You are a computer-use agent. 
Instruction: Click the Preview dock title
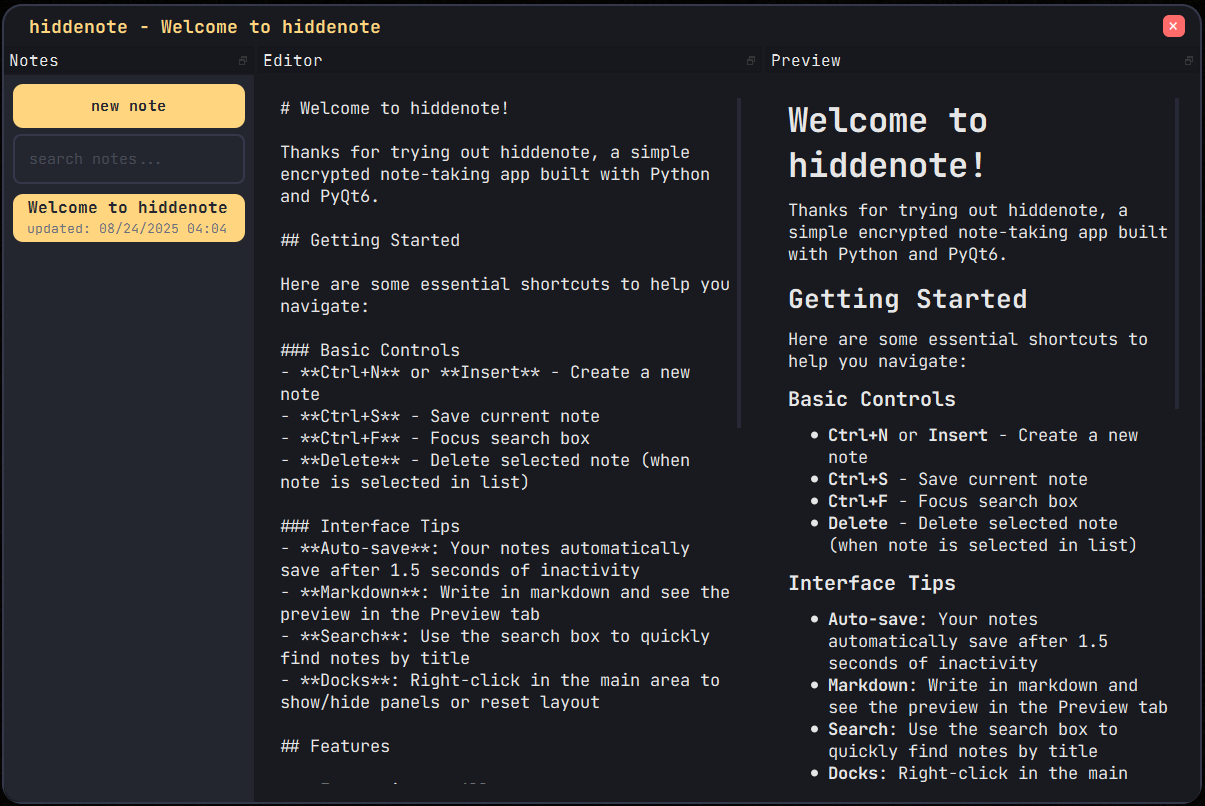[x=806, y=61]
